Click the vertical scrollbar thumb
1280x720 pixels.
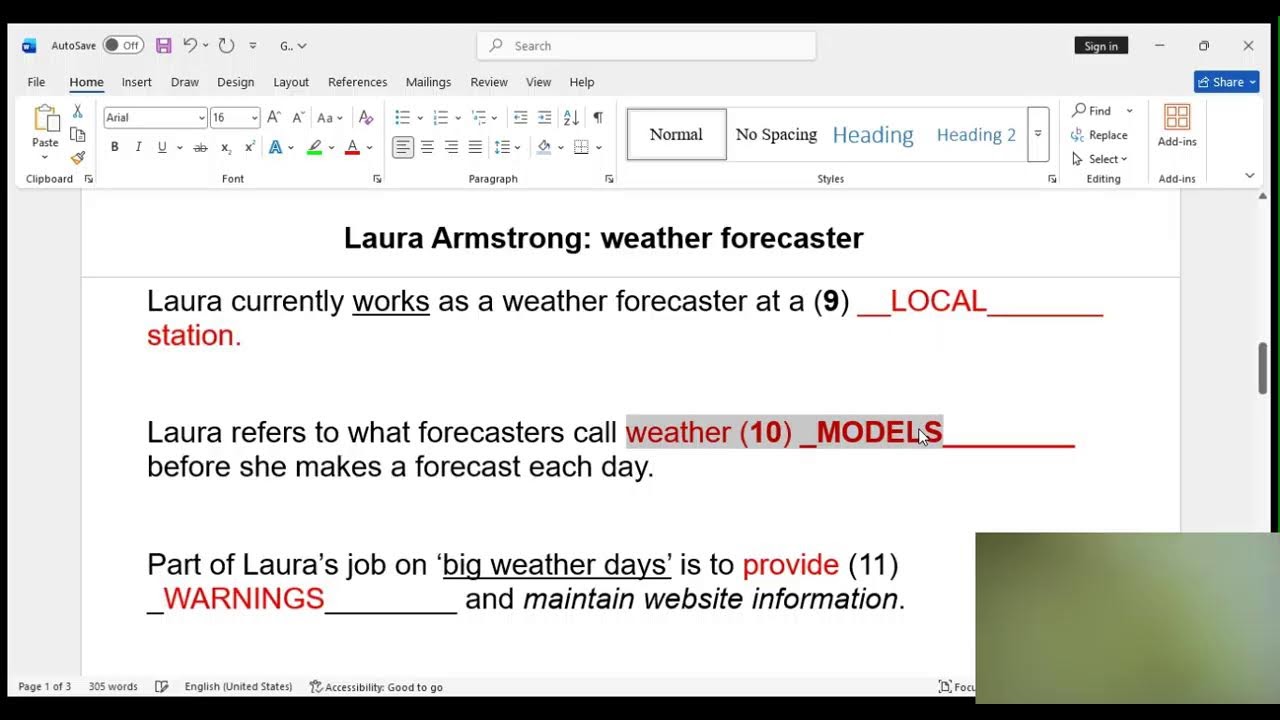pos(1263,368)
